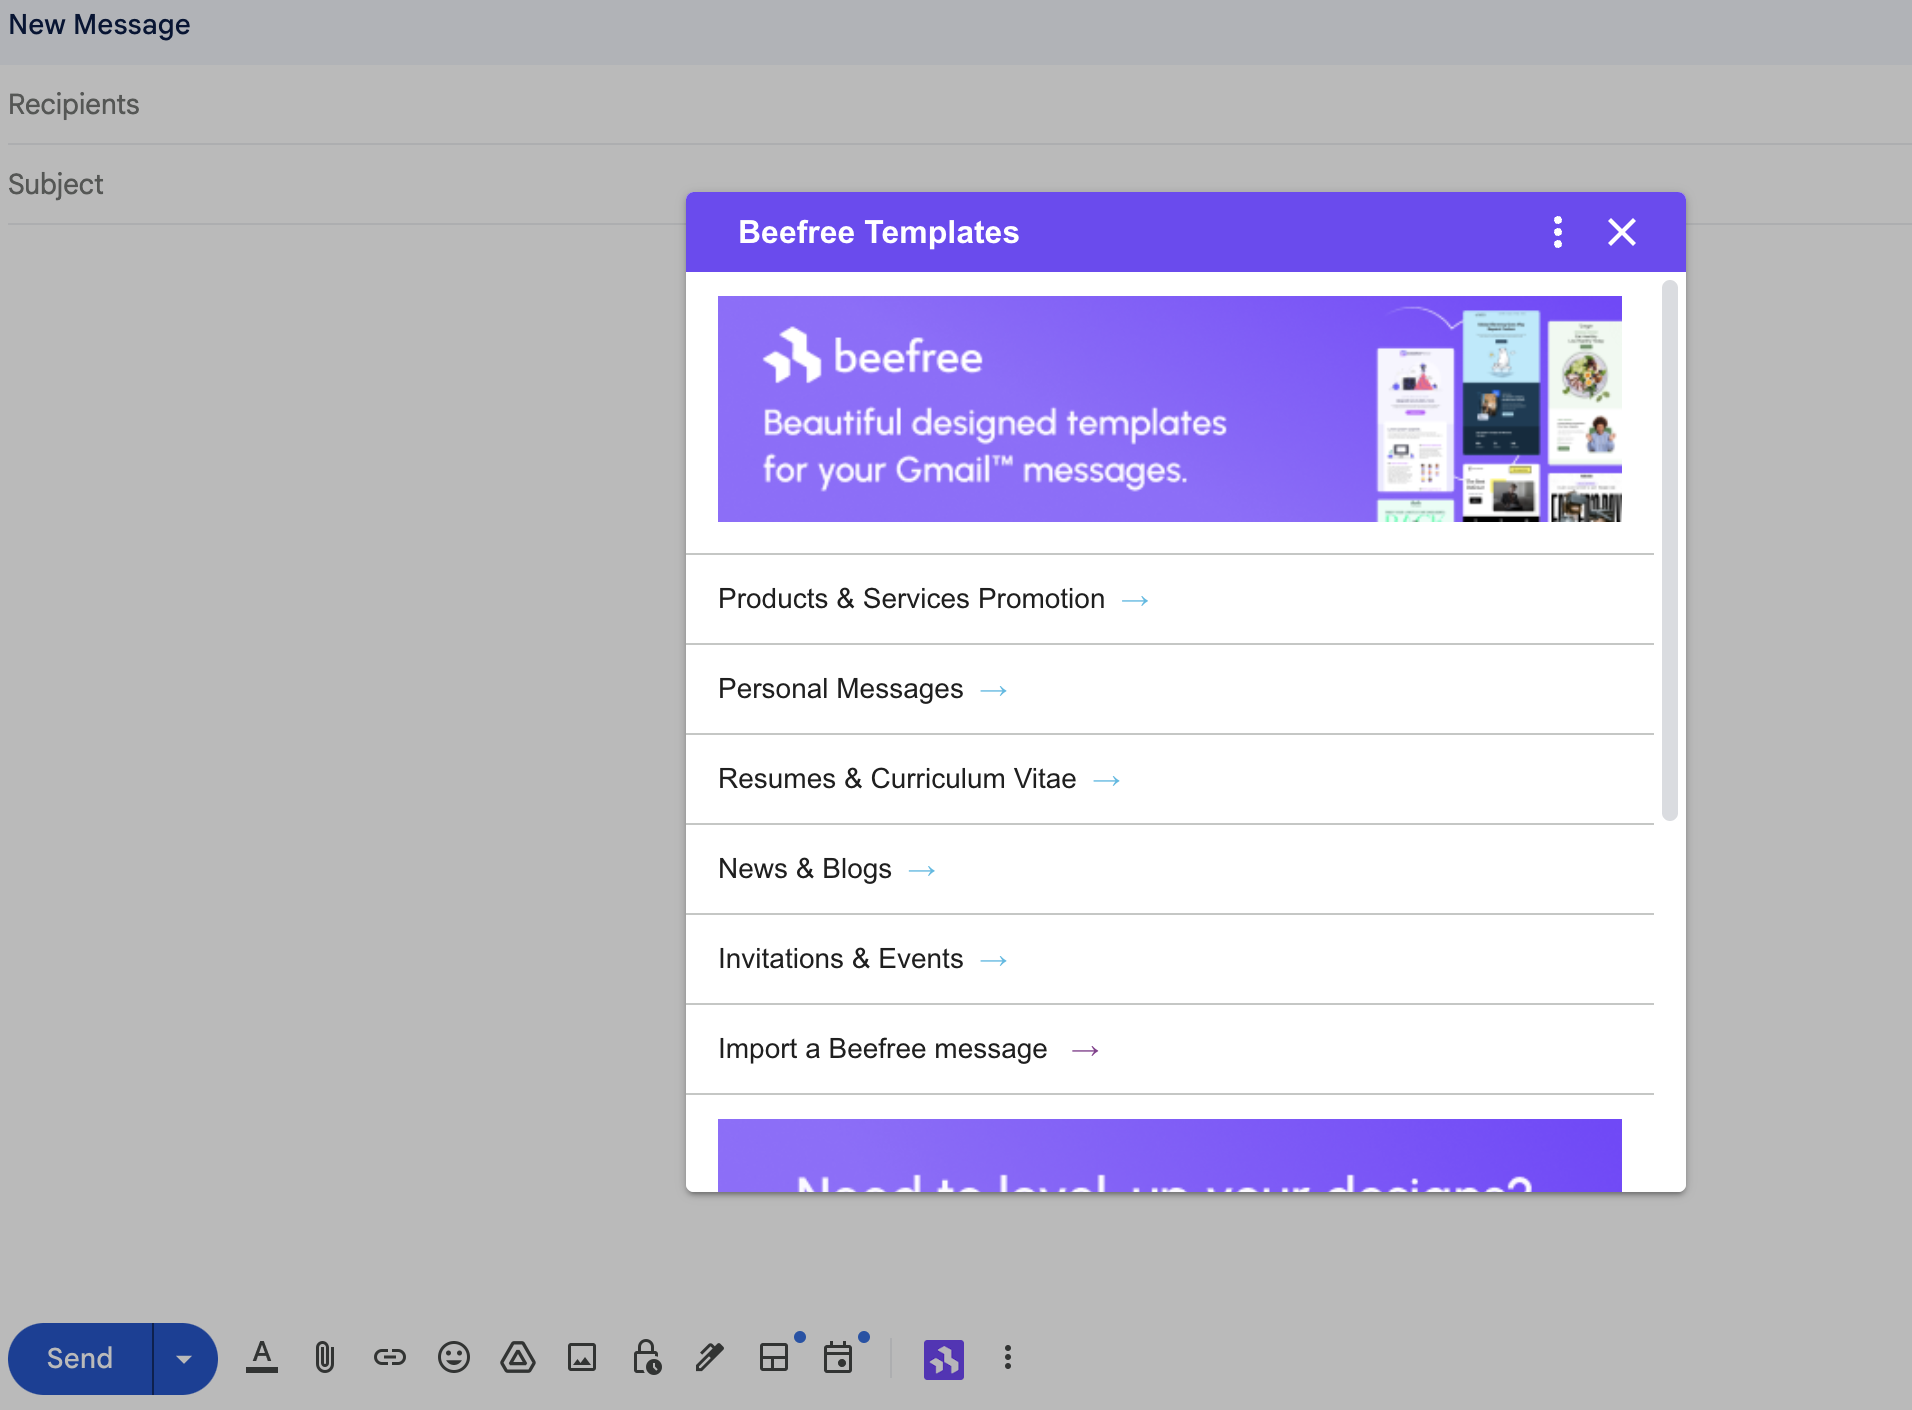Close the Beefree Templates panel

pyautogui.click(x=1622, y=232)
